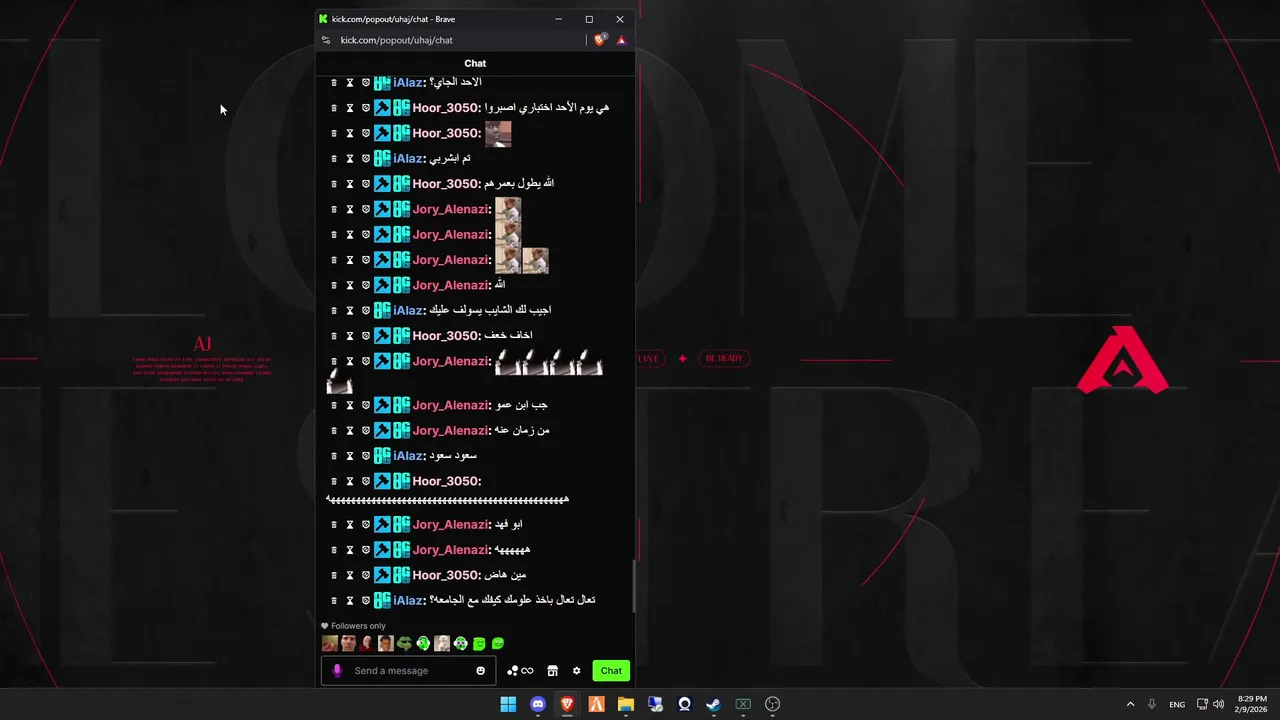Open Jory_Alenazi profile on 'الله' row
1280x720 pixels.
(452, 286)
